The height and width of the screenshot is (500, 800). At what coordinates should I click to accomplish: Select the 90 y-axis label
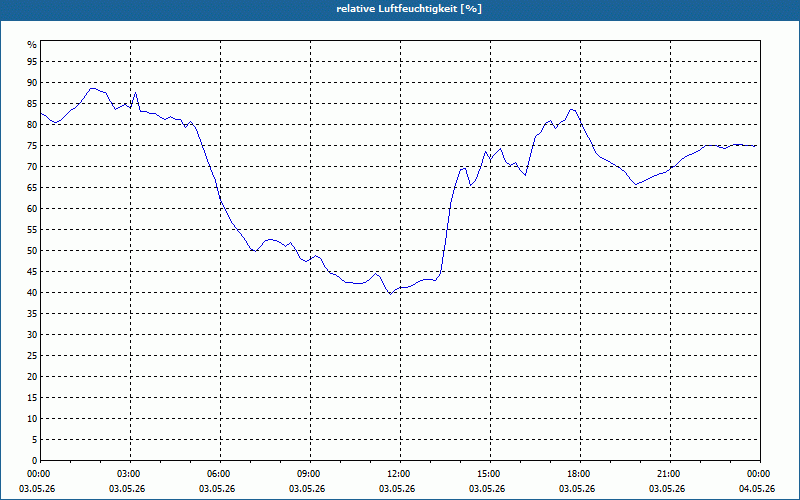[x=32, y=83]
